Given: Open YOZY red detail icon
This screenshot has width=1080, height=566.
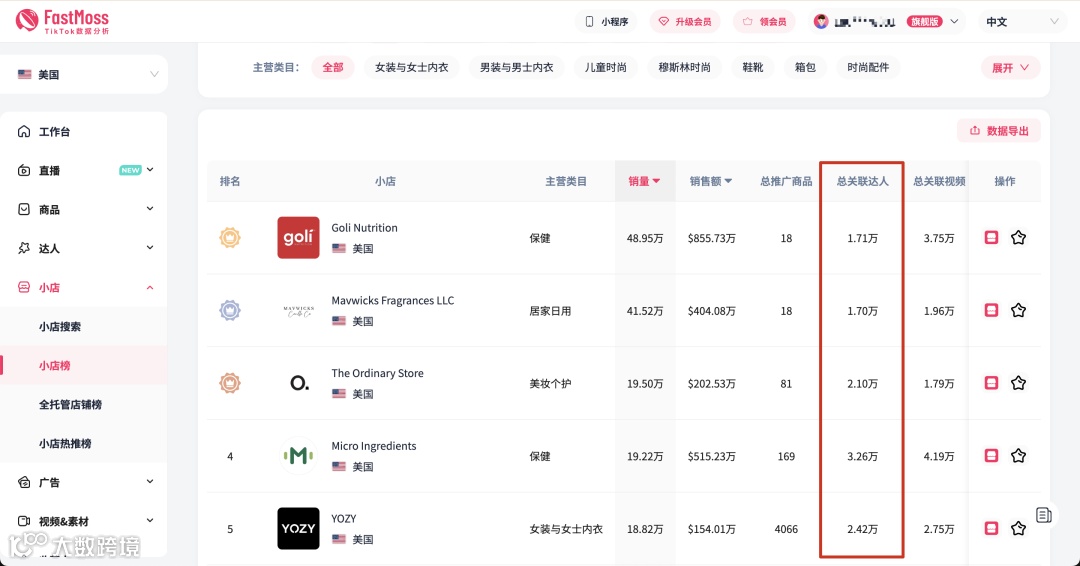Looking at the screenshot, I should (x=991, y=528).
